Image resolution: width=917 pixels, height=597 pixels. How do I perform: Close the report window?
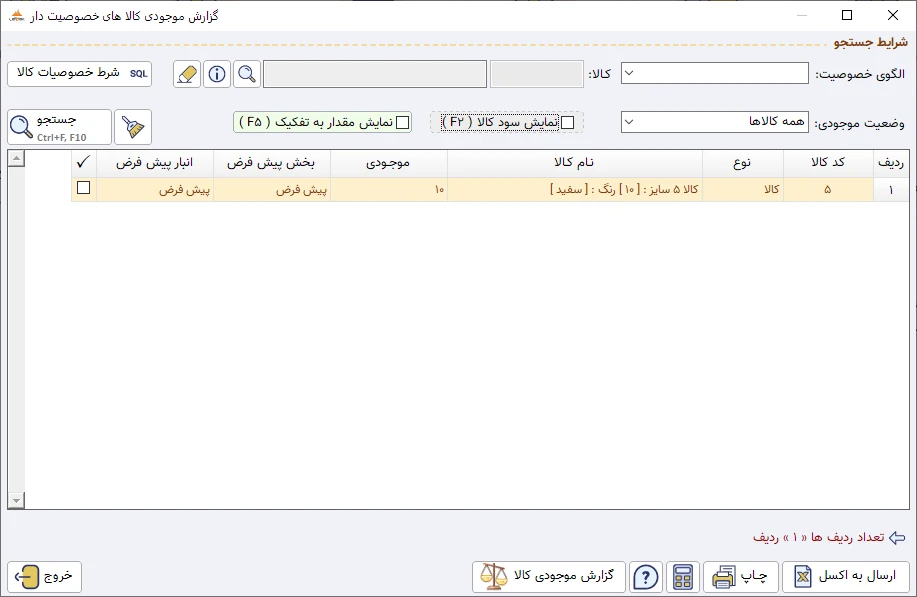pos(892,15)
